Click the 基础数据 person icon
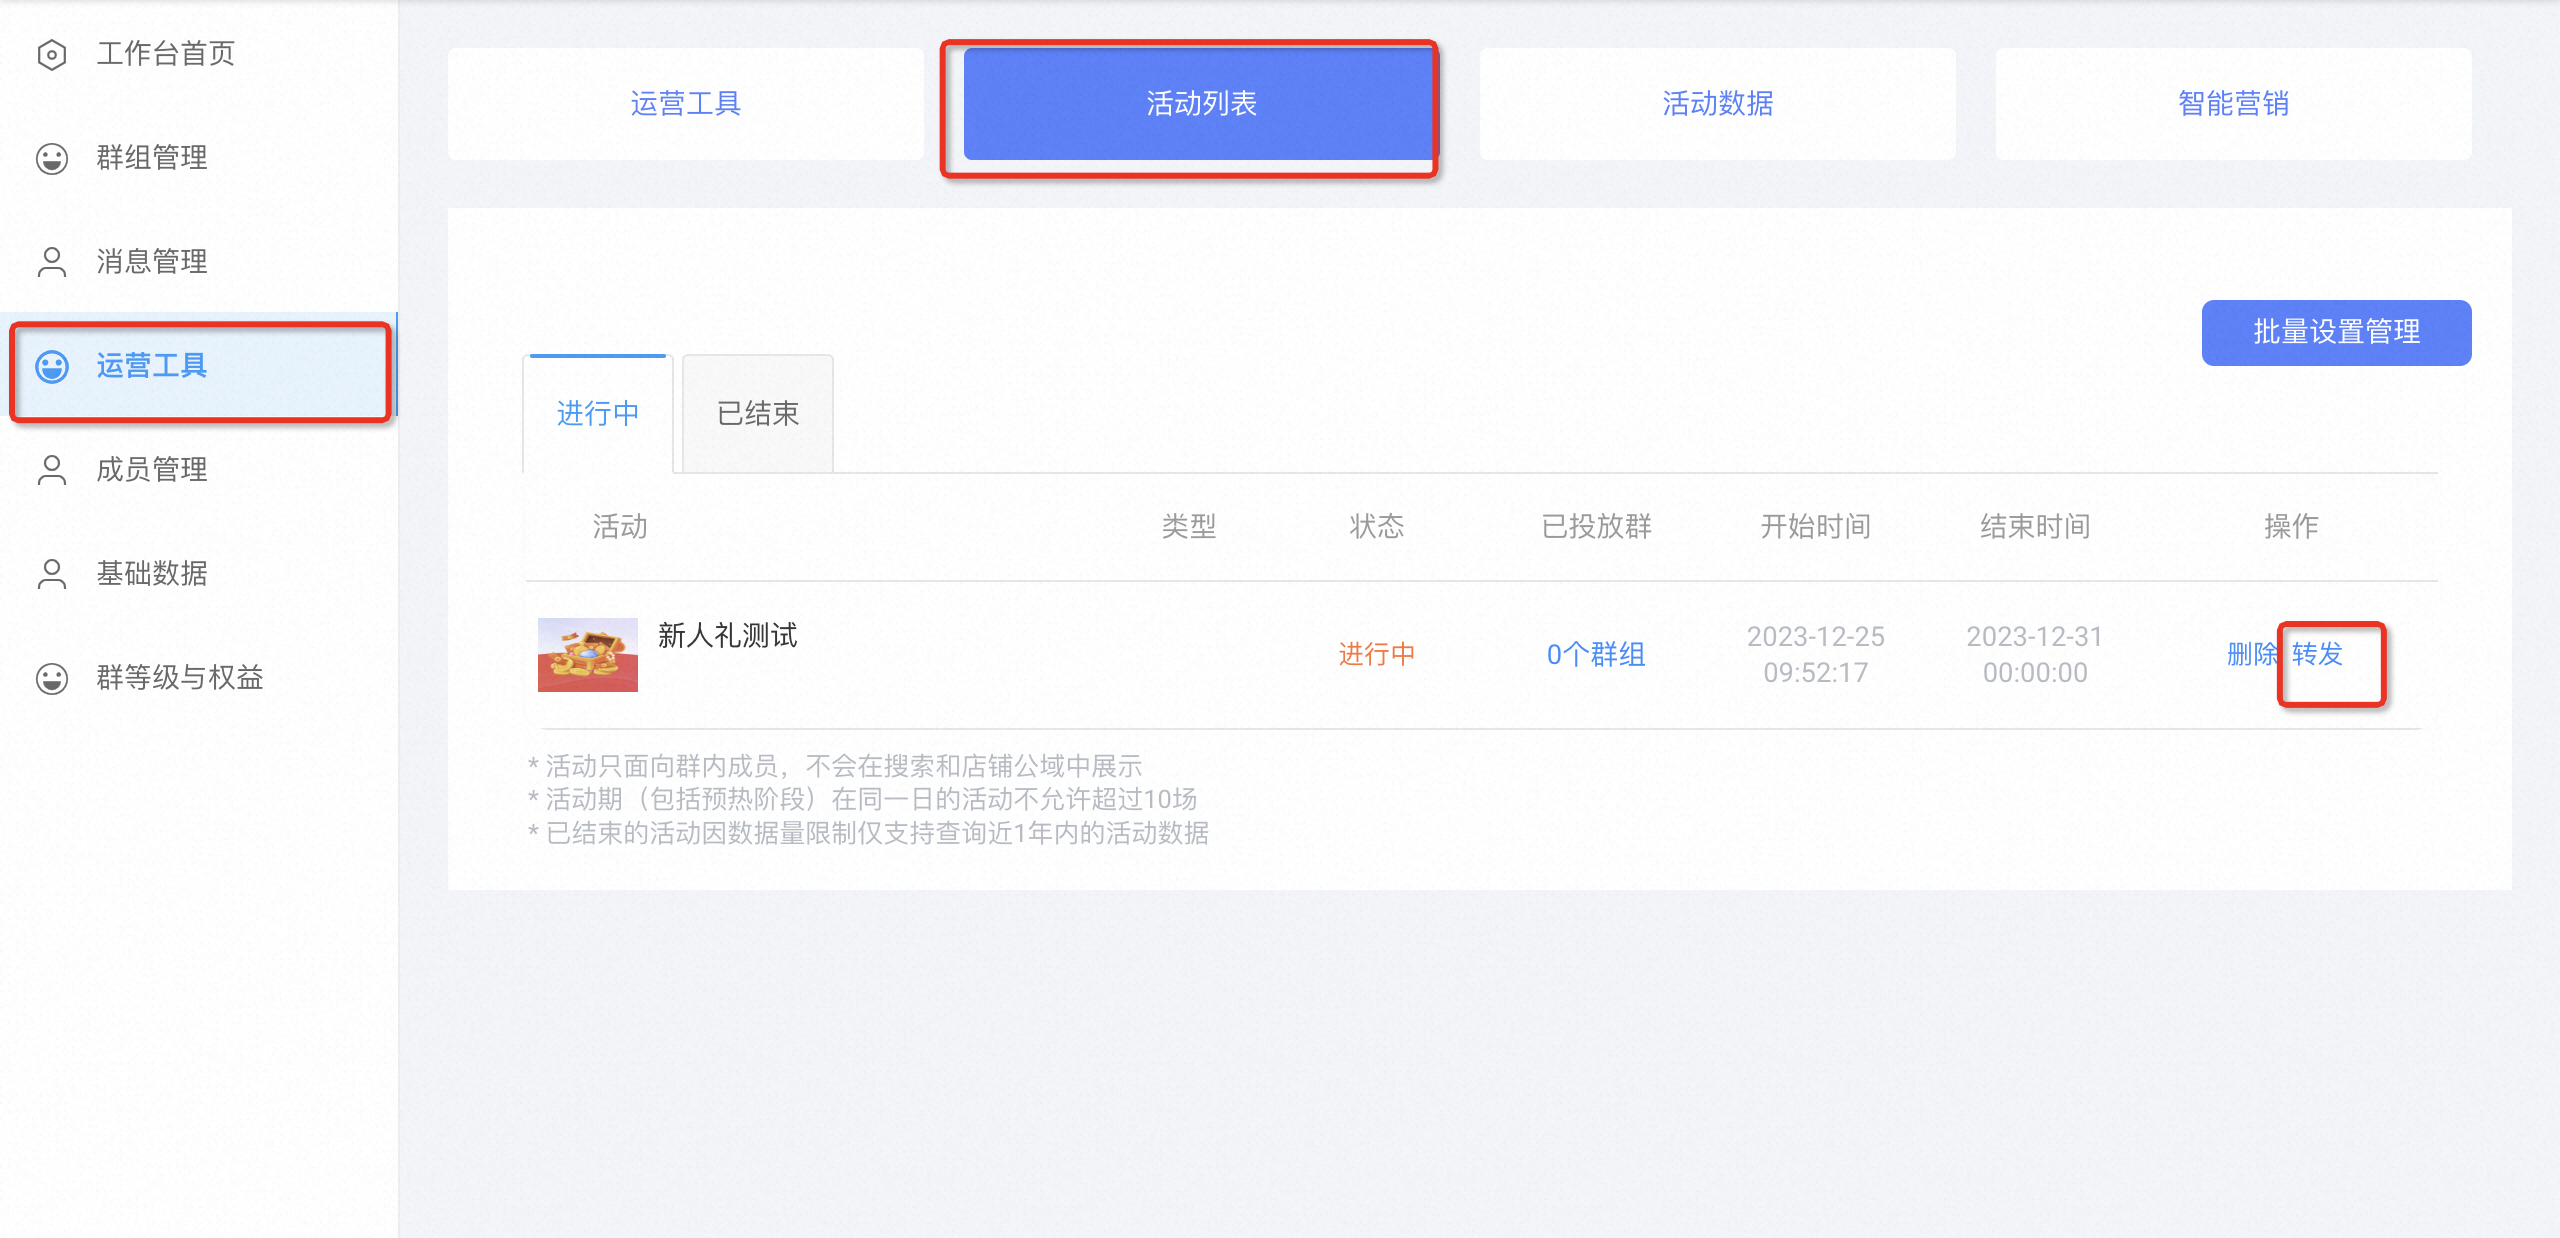The height and width of the screenshot is (1238, 2560). [52, 574]
